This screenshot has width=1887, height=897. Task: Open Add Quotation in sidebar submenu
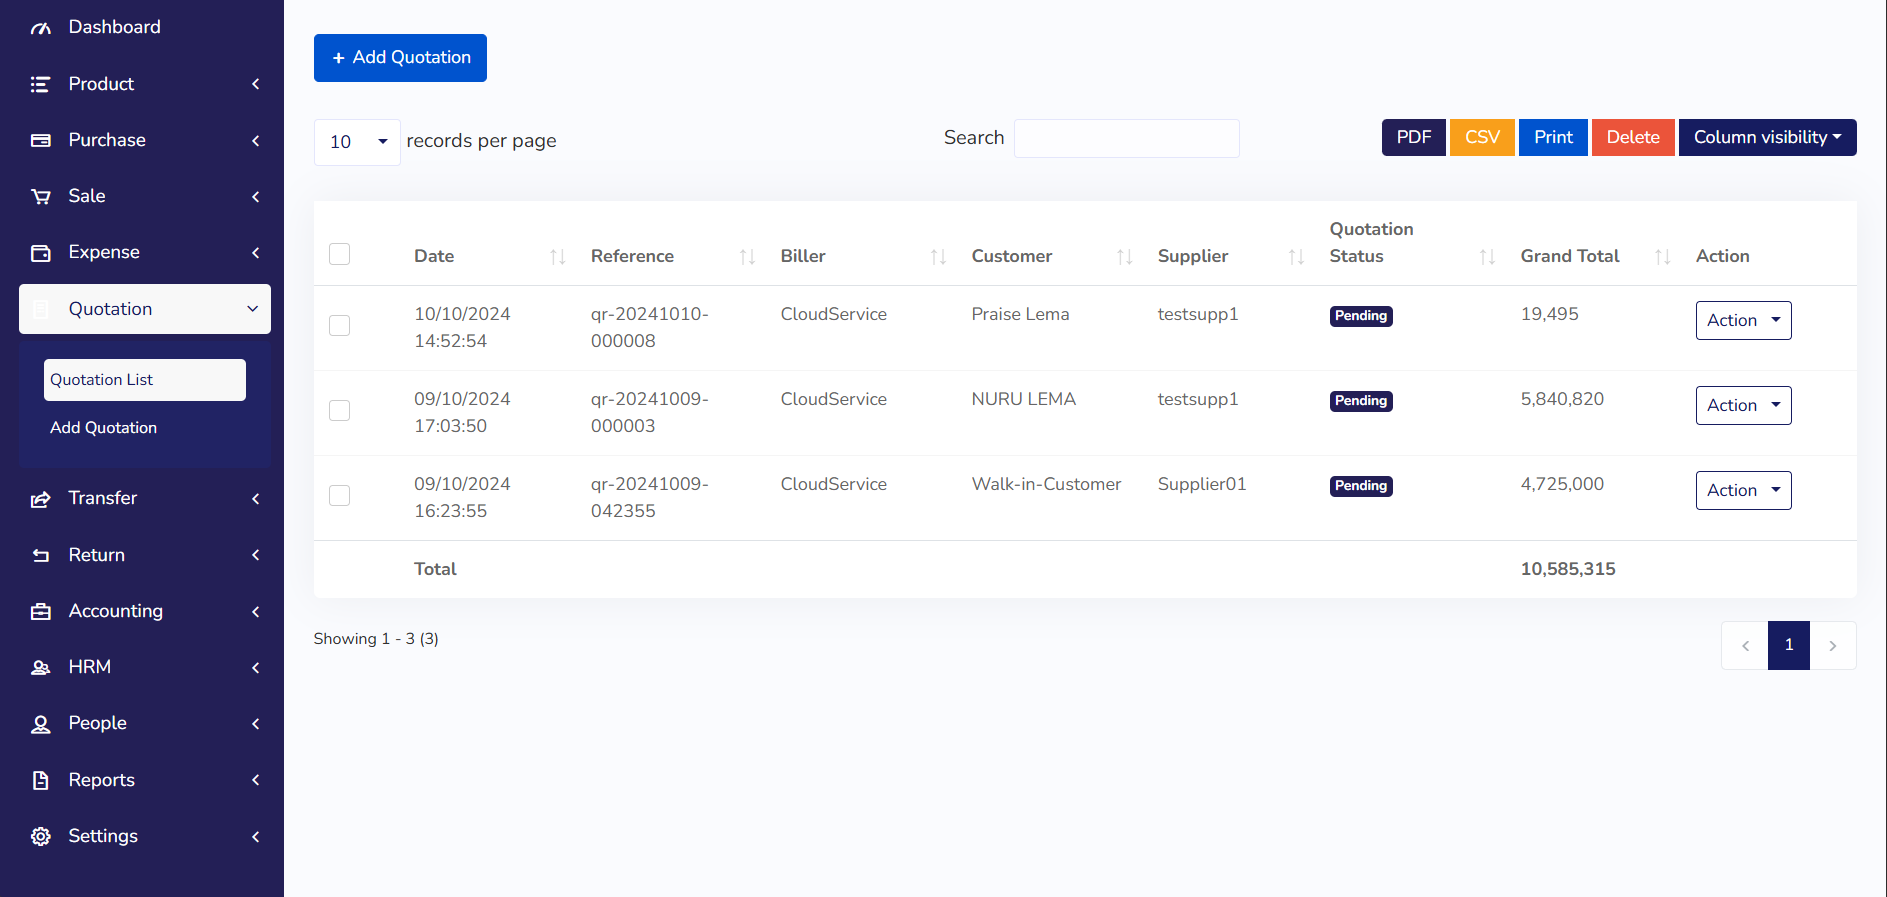point(104,428)
